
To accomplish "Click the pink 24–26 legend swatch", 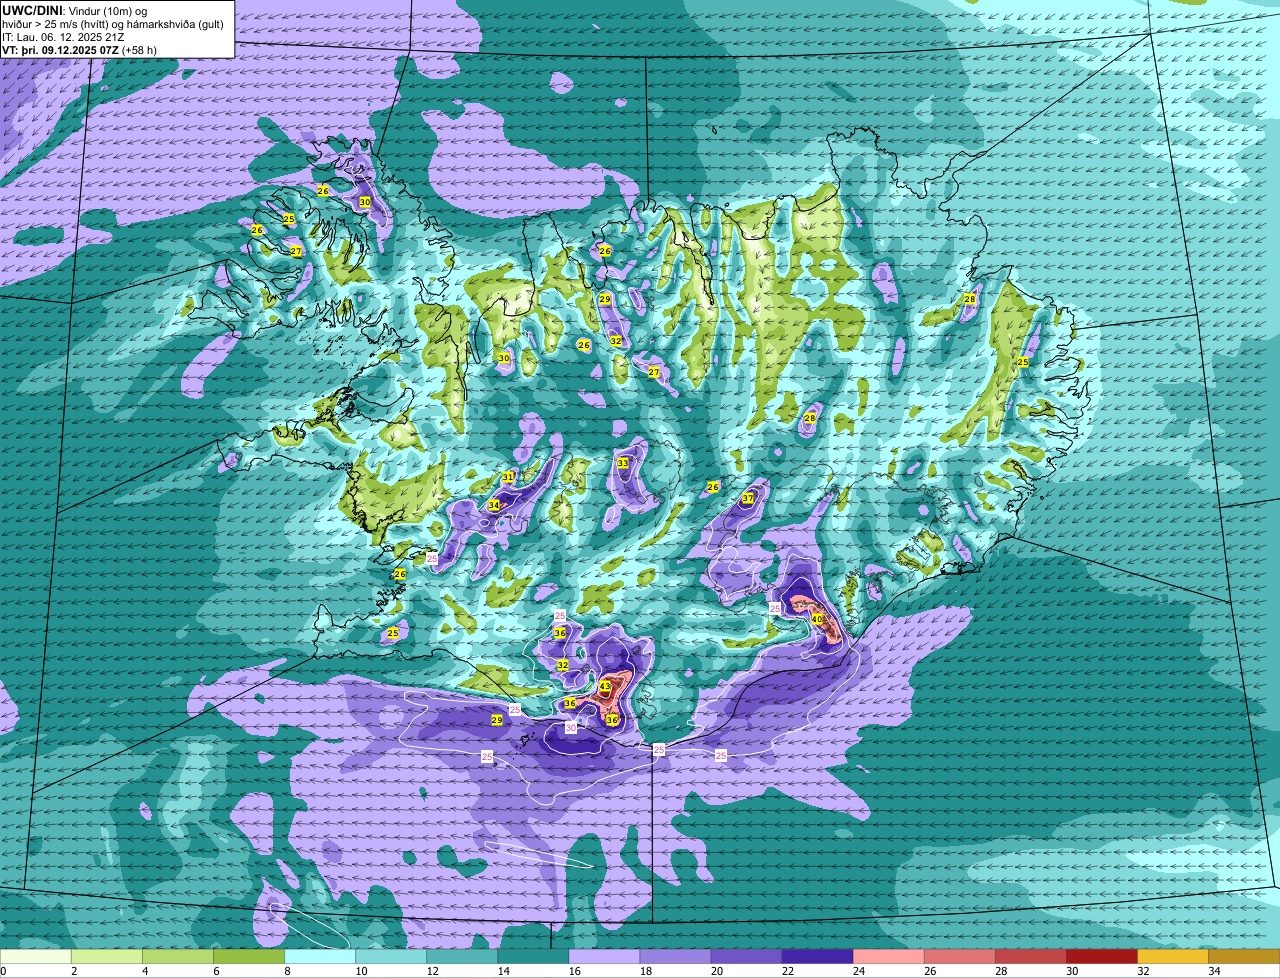I will (x=888, y=957).
